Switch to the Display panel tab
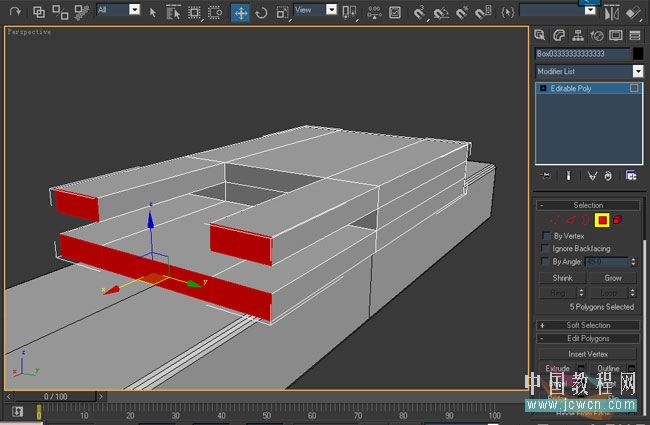Viewport: 650px width, 425px height. 616,36
